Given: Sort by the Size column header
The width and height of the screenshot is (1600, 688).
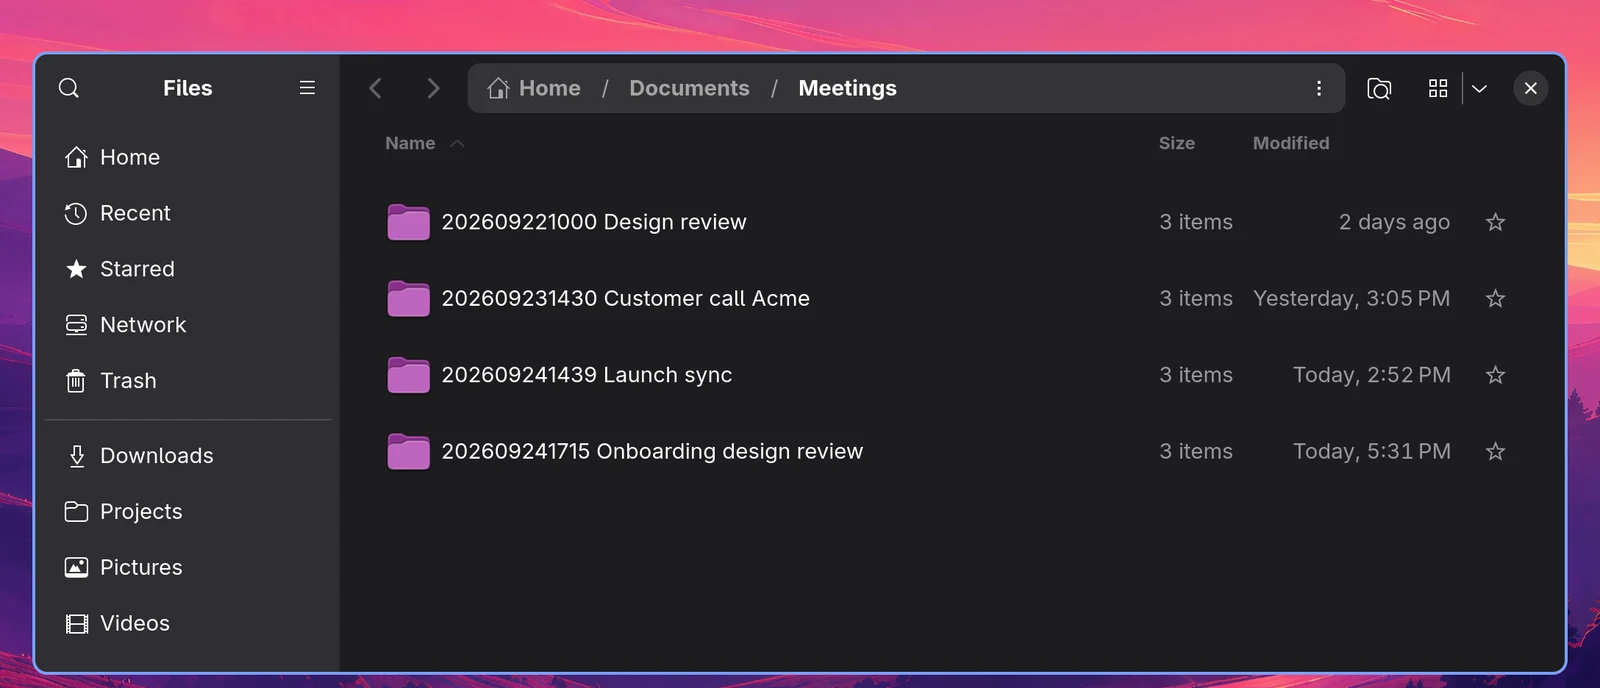Looking at the screenshot, I should pos(1177,143).
